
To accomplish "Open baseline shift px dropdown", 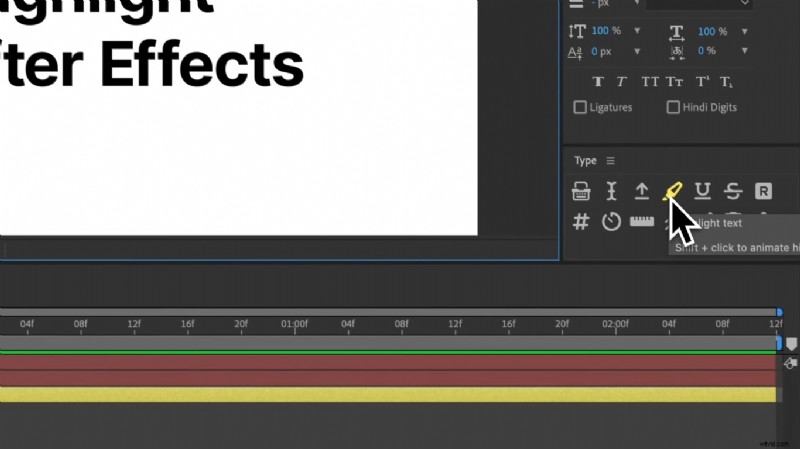I will point(637,51).
